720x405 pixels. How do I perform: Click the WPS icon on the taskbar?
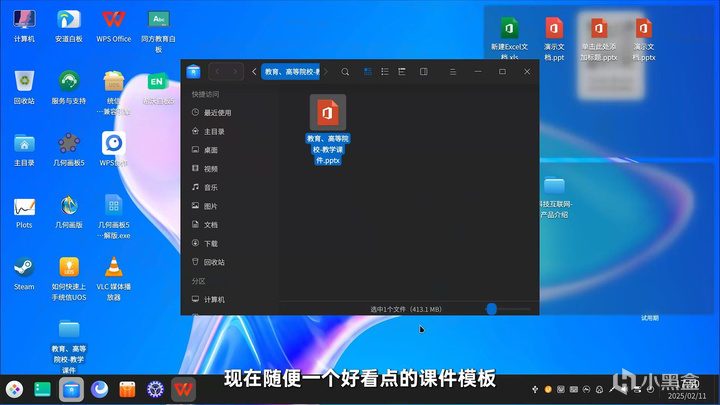pyautogui.click(x=184, y=390)
